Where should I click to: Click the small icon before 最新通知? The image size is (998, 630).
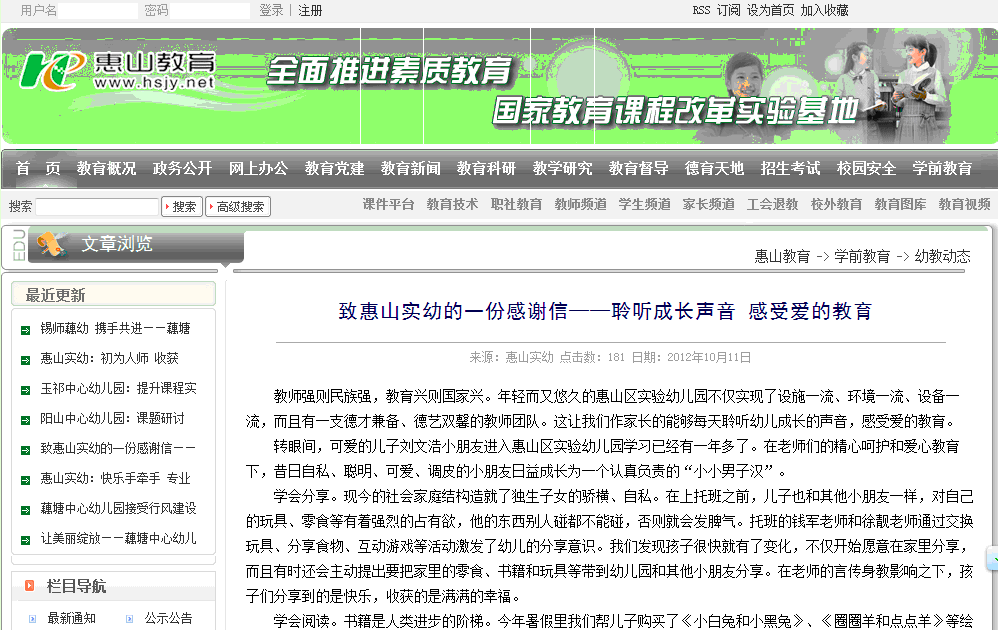point(33,619)
